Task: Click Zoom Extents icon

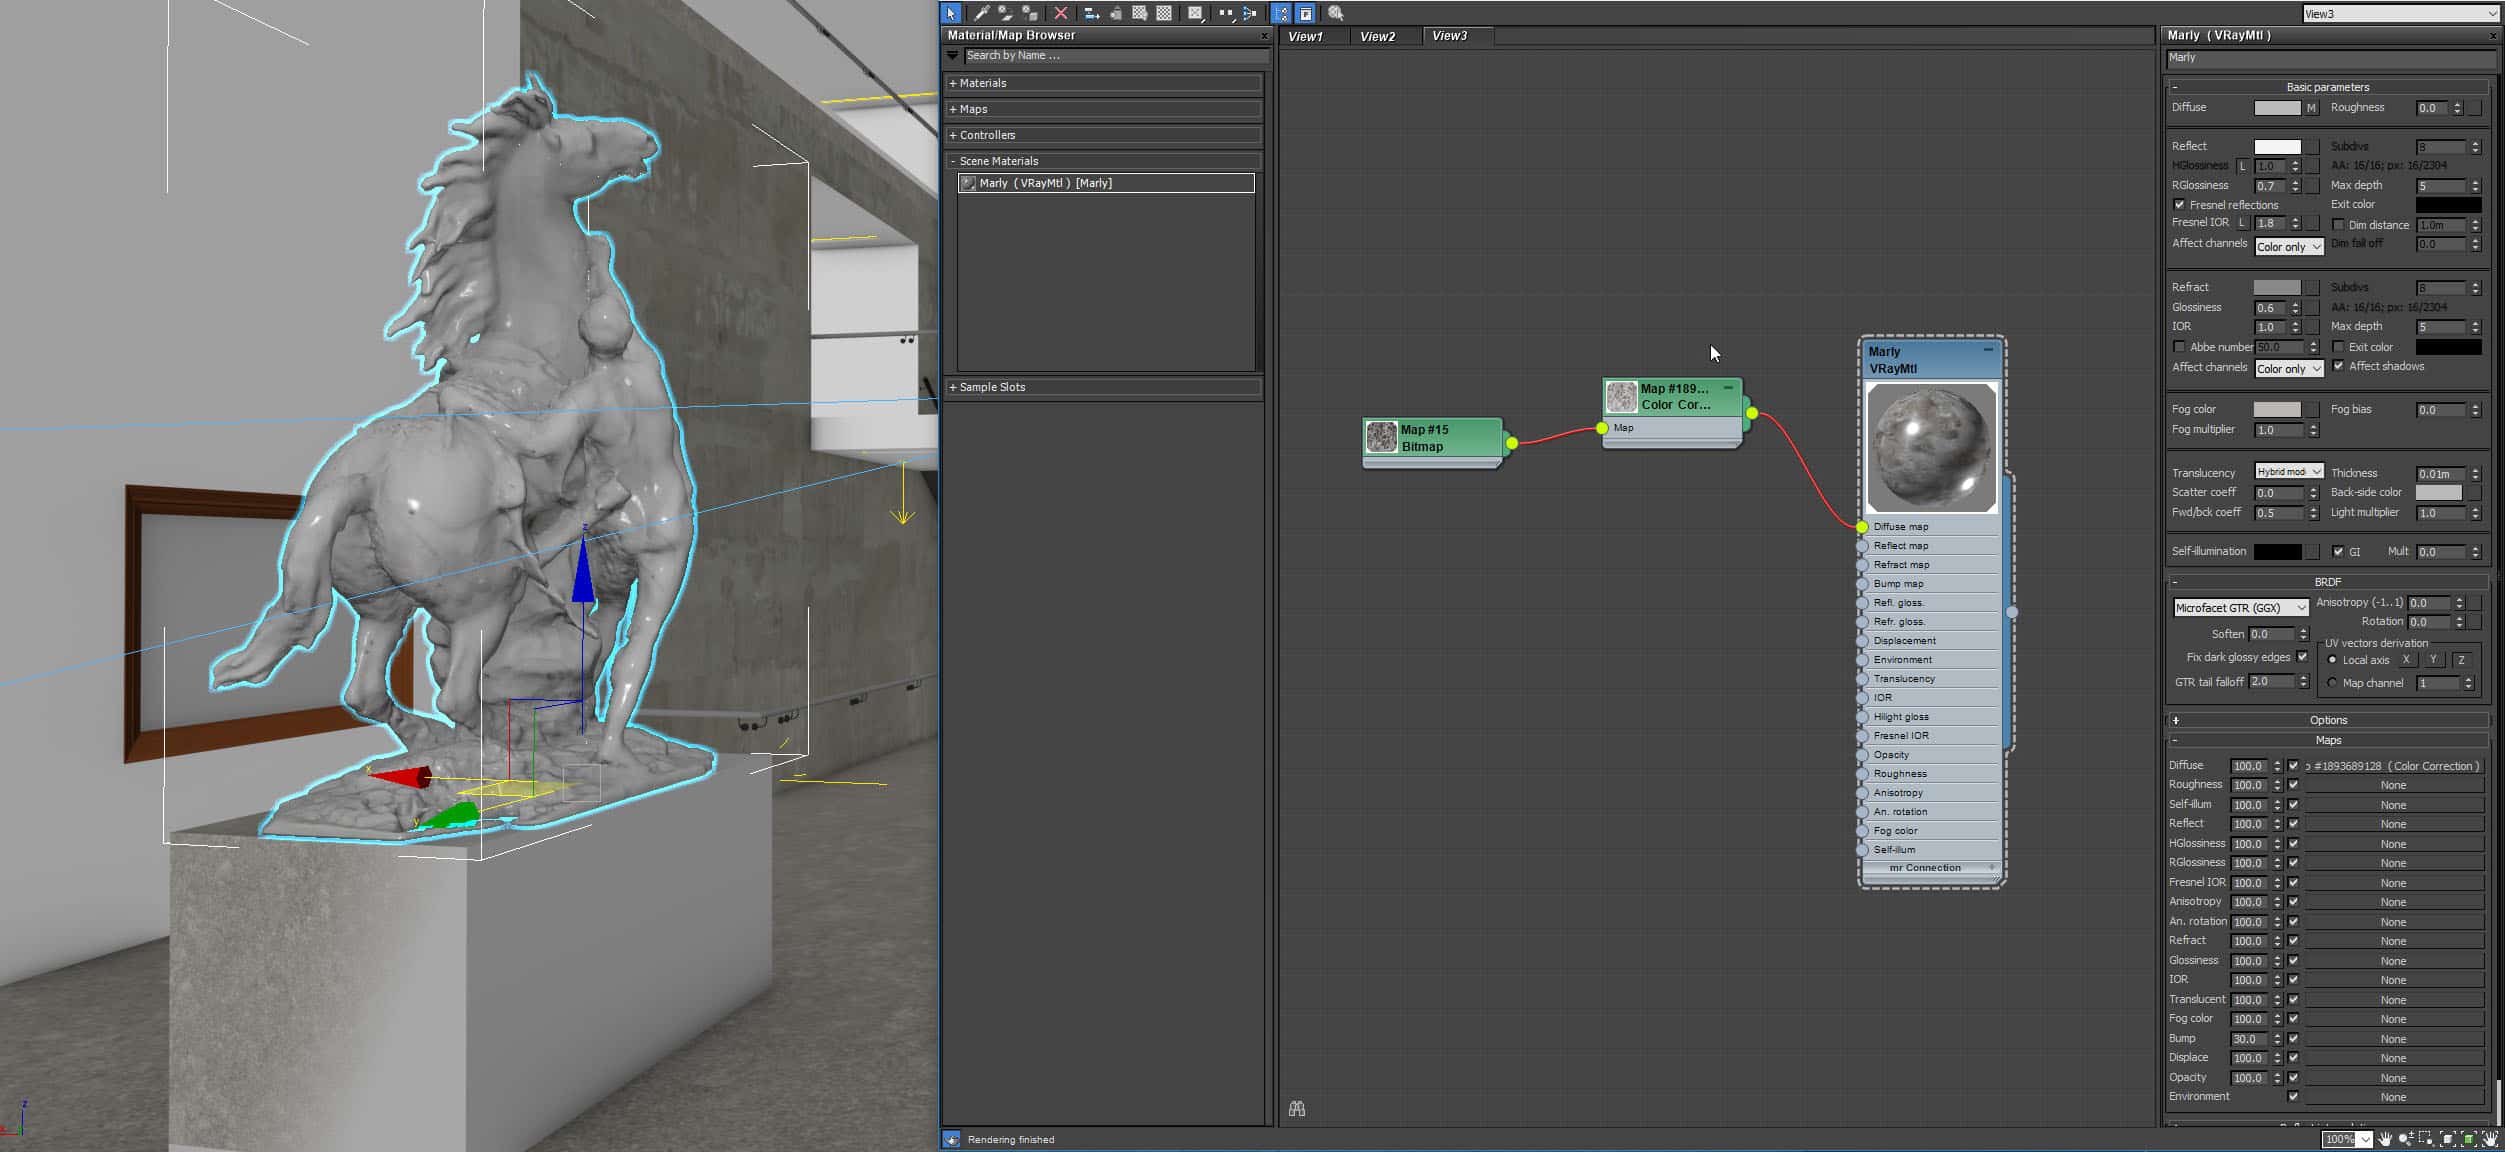Action: [2448, 1139]
